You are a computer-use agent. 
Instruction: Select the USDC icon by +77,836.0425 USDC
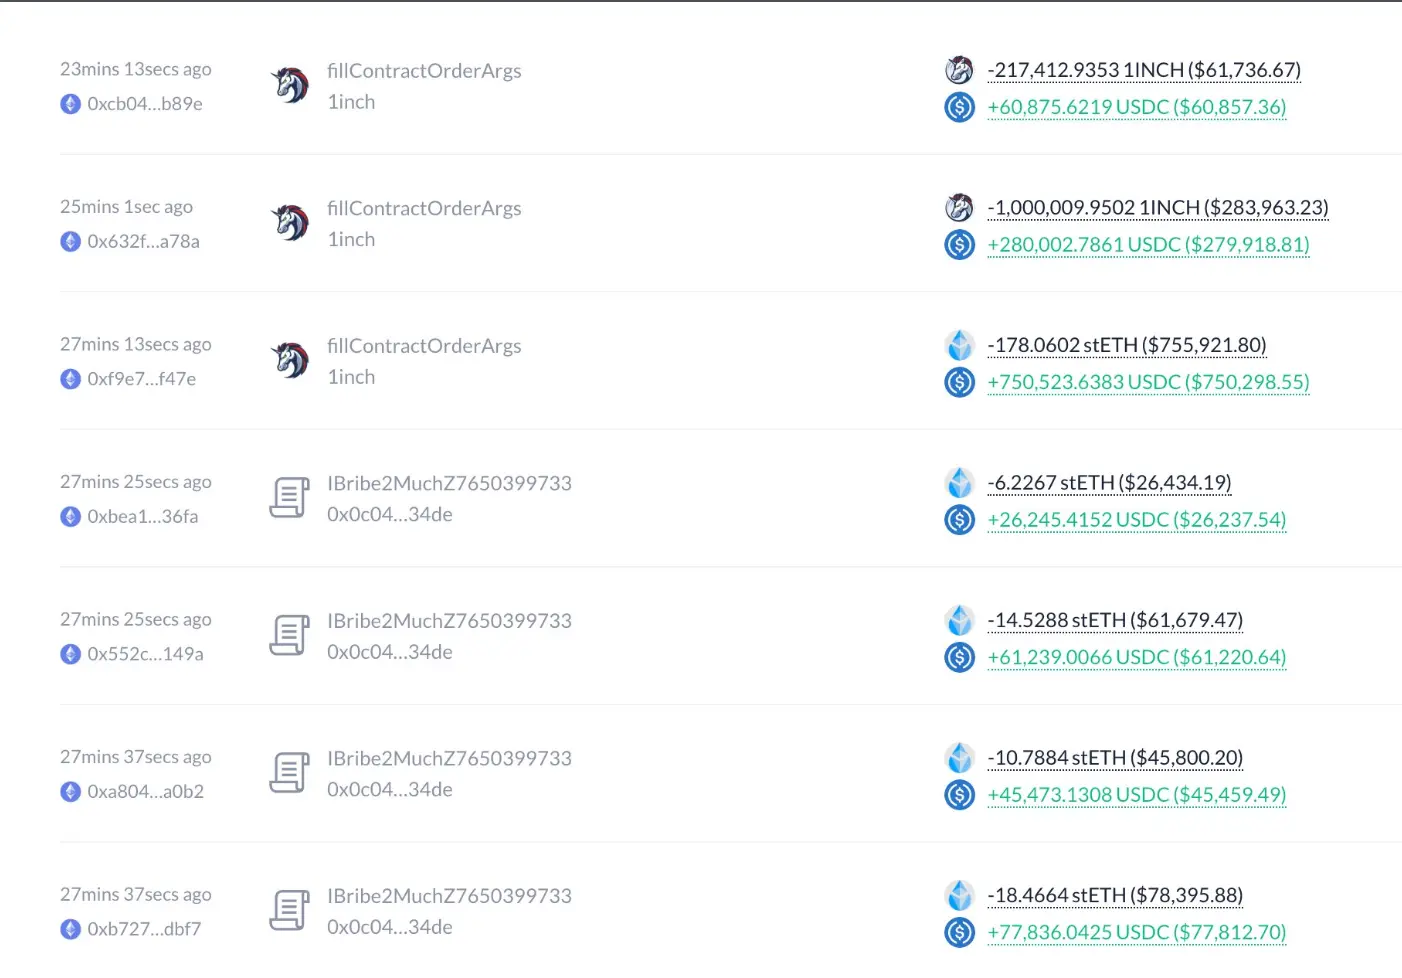pyautogui.click(x=959, y=932)
